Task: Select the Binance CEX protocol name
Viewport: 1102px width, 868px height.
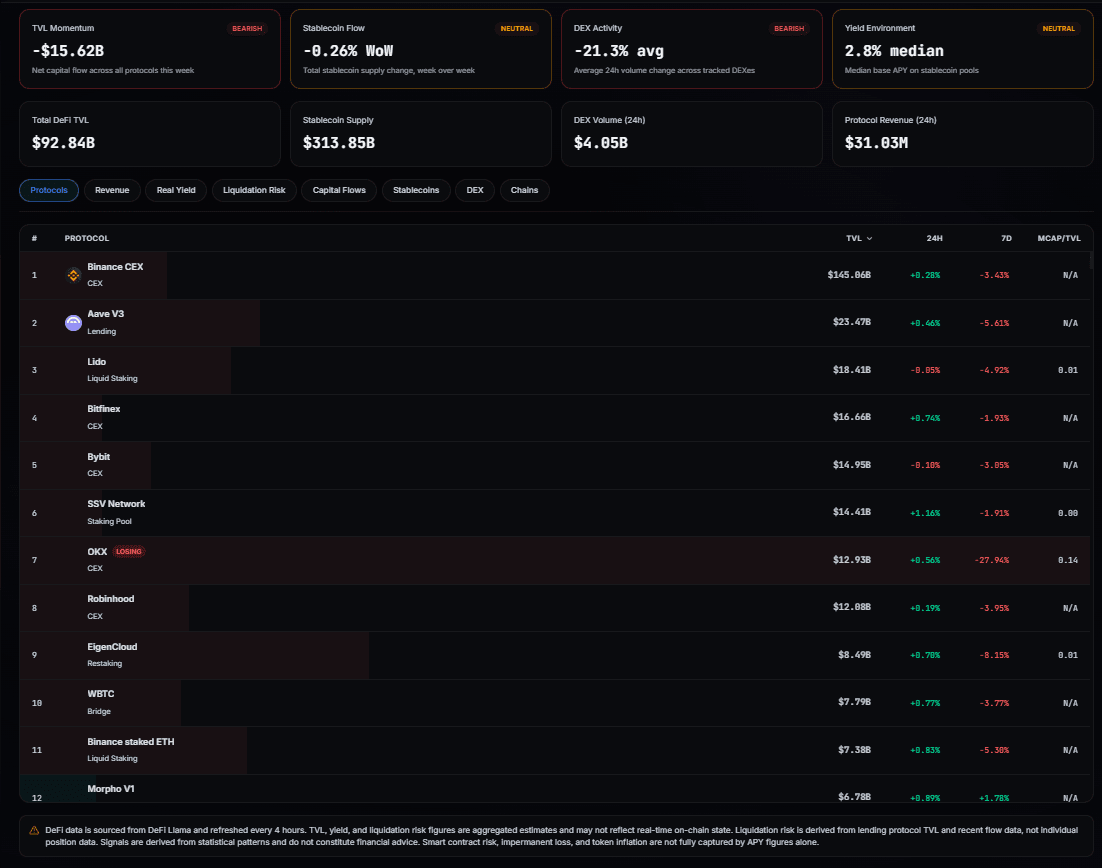Action: 115,267
